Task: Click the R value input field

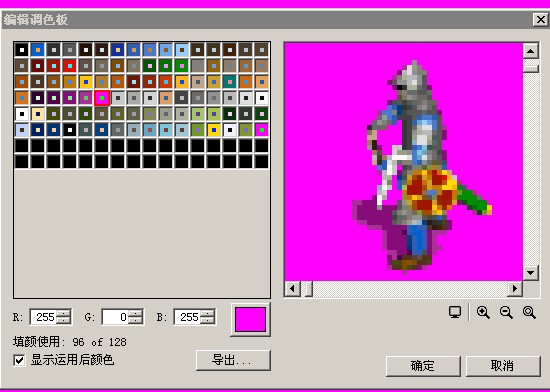Action: point(43,317)
